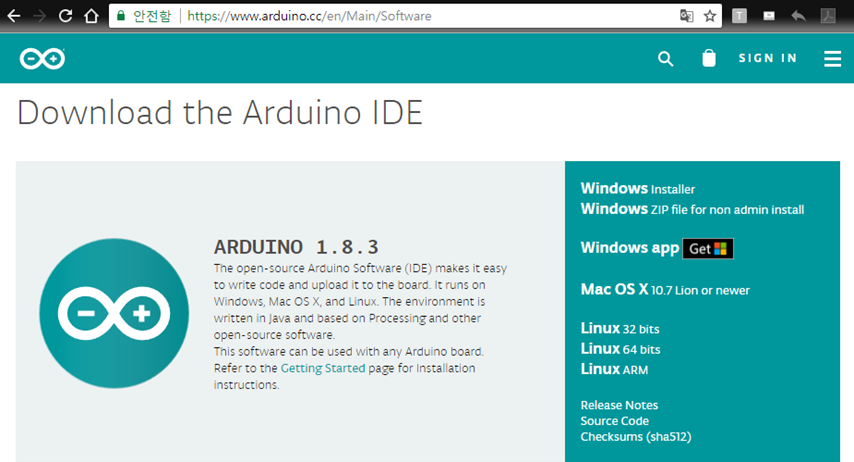Open Checksums (sha512) link
The width and height of the screenshot is (854, 462).
(636, 436)
